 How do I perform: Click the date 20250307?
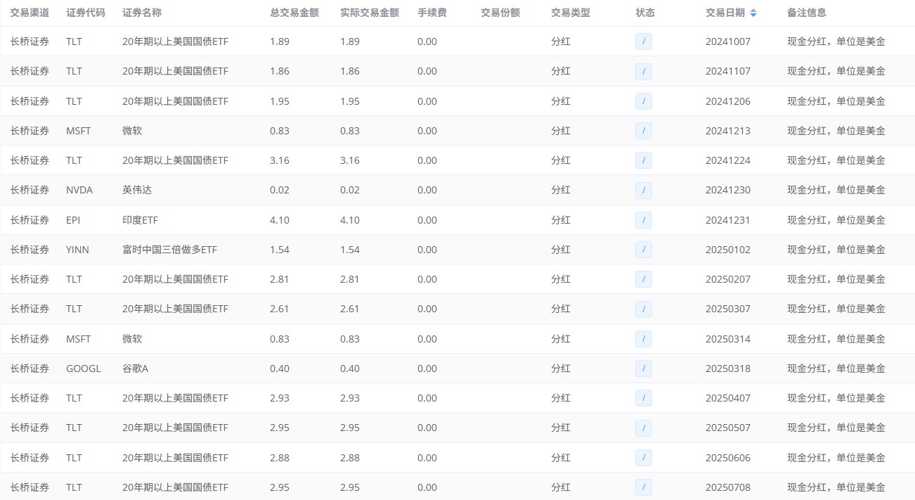click(728, 309)
